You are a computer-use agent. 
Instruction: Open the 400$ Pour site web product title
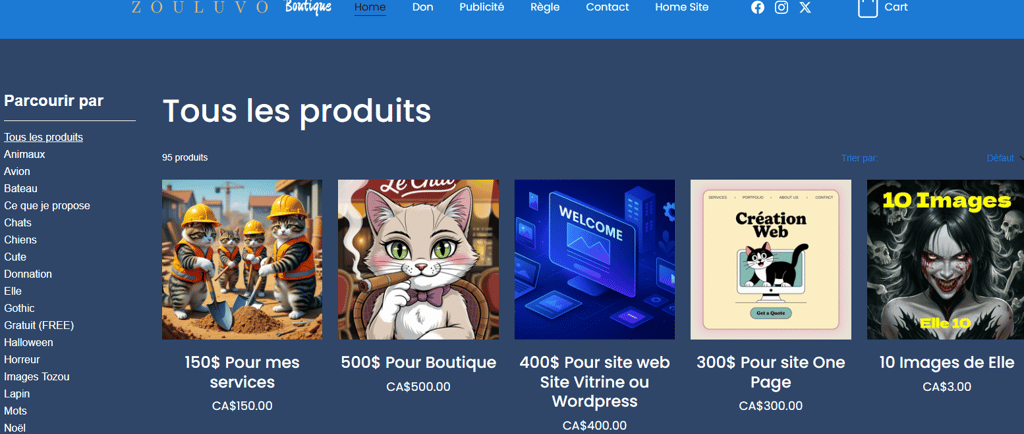click(x=594, y=382)
